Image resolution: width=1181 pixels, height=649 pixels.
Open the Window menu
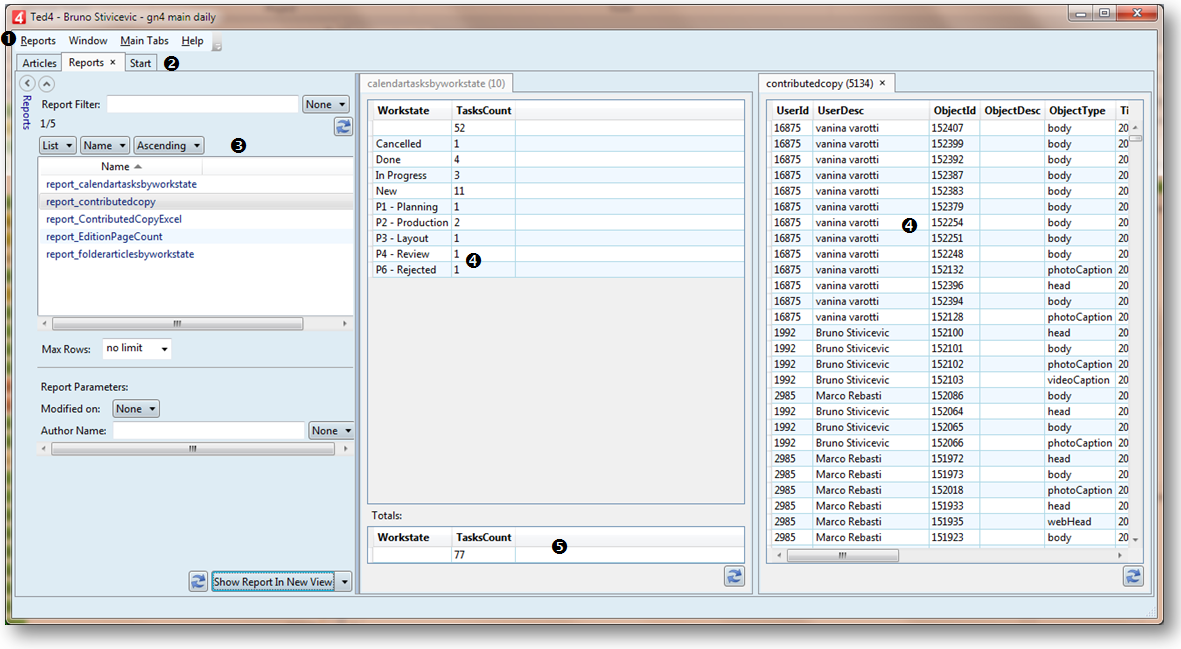(x=88, y=41)
